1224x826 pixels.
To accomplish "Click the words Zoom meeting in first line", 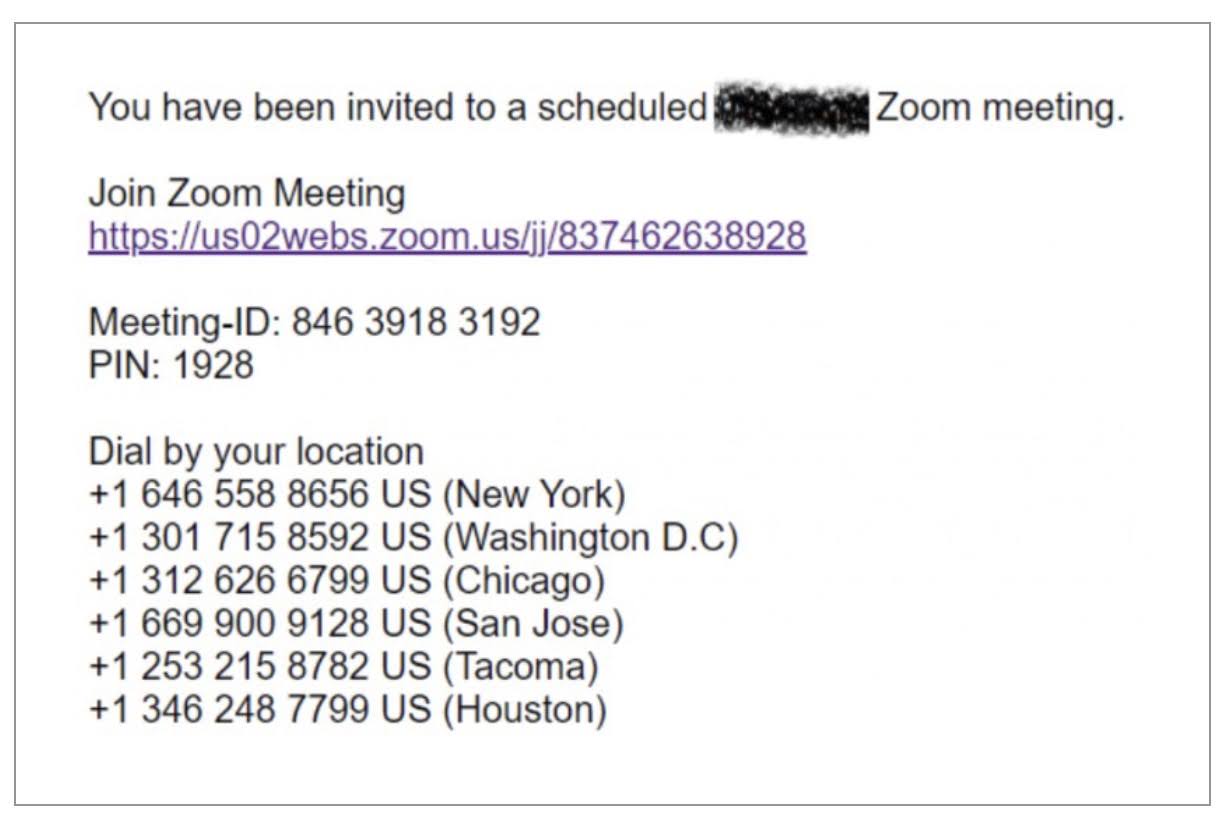I will [1000, 107].
